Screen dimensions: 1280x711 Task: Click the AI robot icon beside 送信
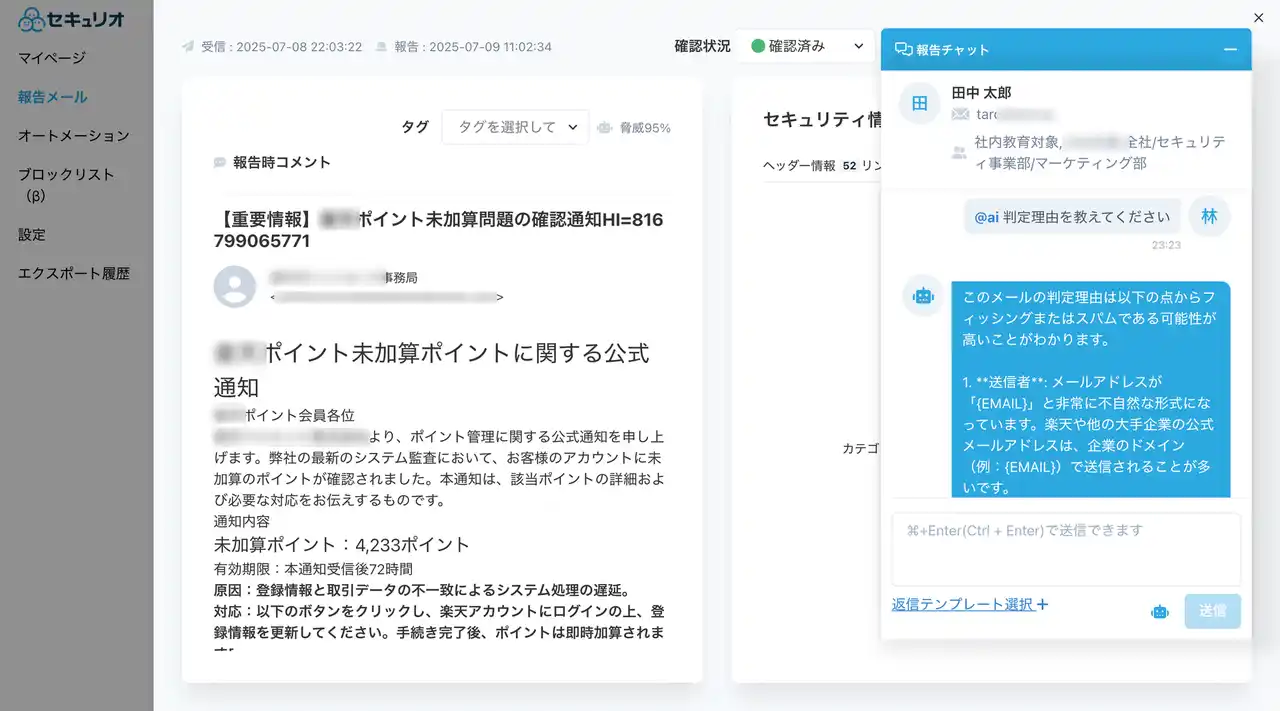1159,611
